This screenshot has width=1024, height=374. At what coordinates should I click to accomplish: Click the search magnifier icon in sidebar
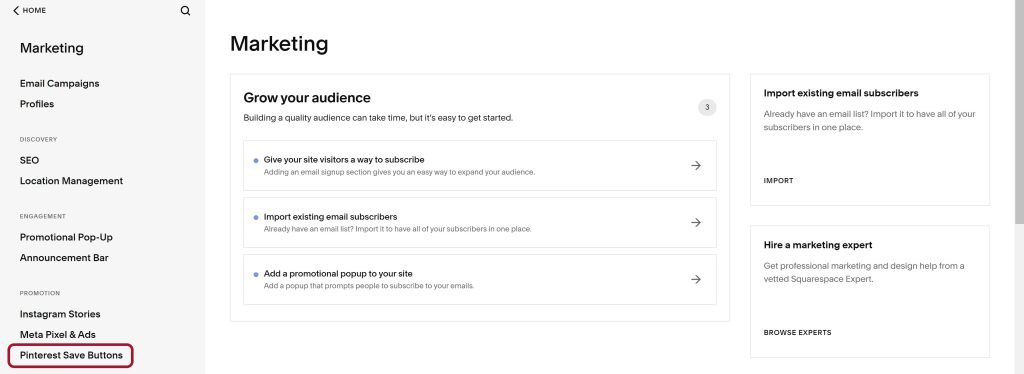185,11
